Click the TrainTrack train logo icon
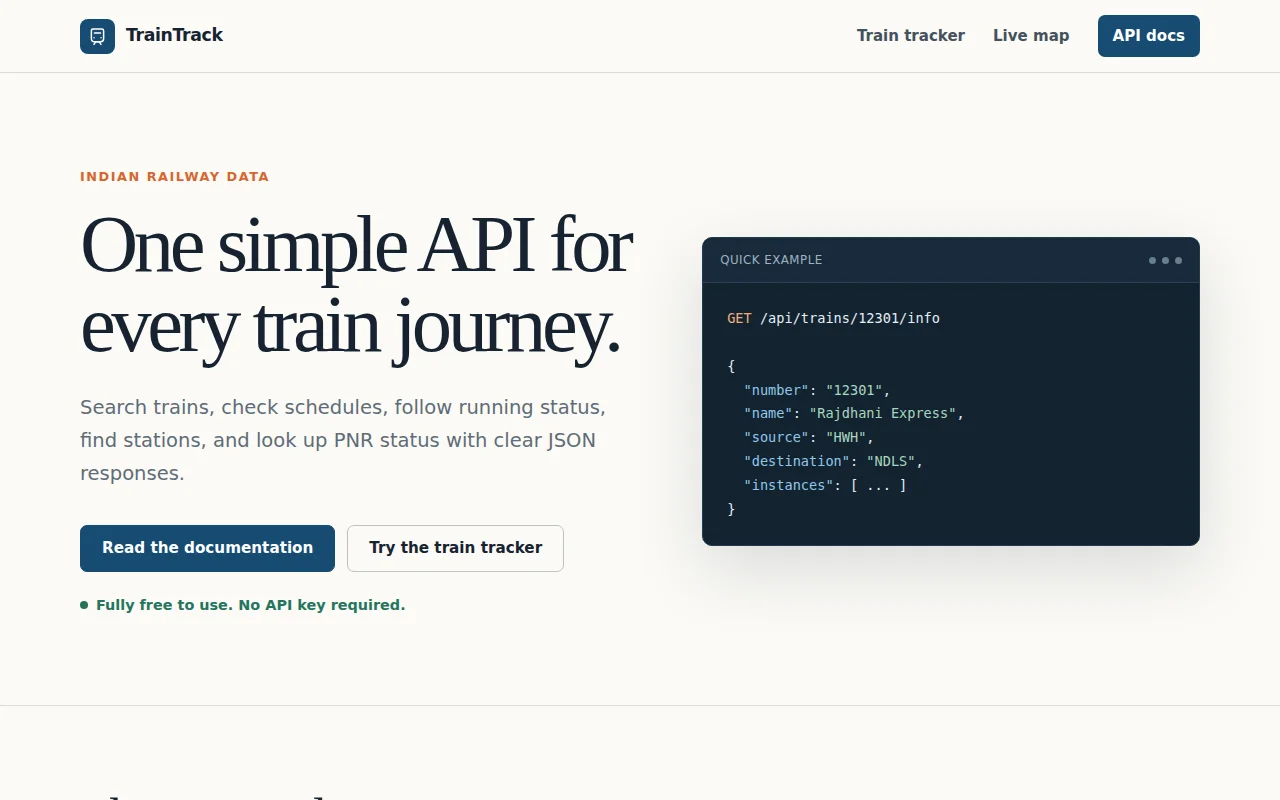The image size is (1280, 800). [x=97, y=36]
